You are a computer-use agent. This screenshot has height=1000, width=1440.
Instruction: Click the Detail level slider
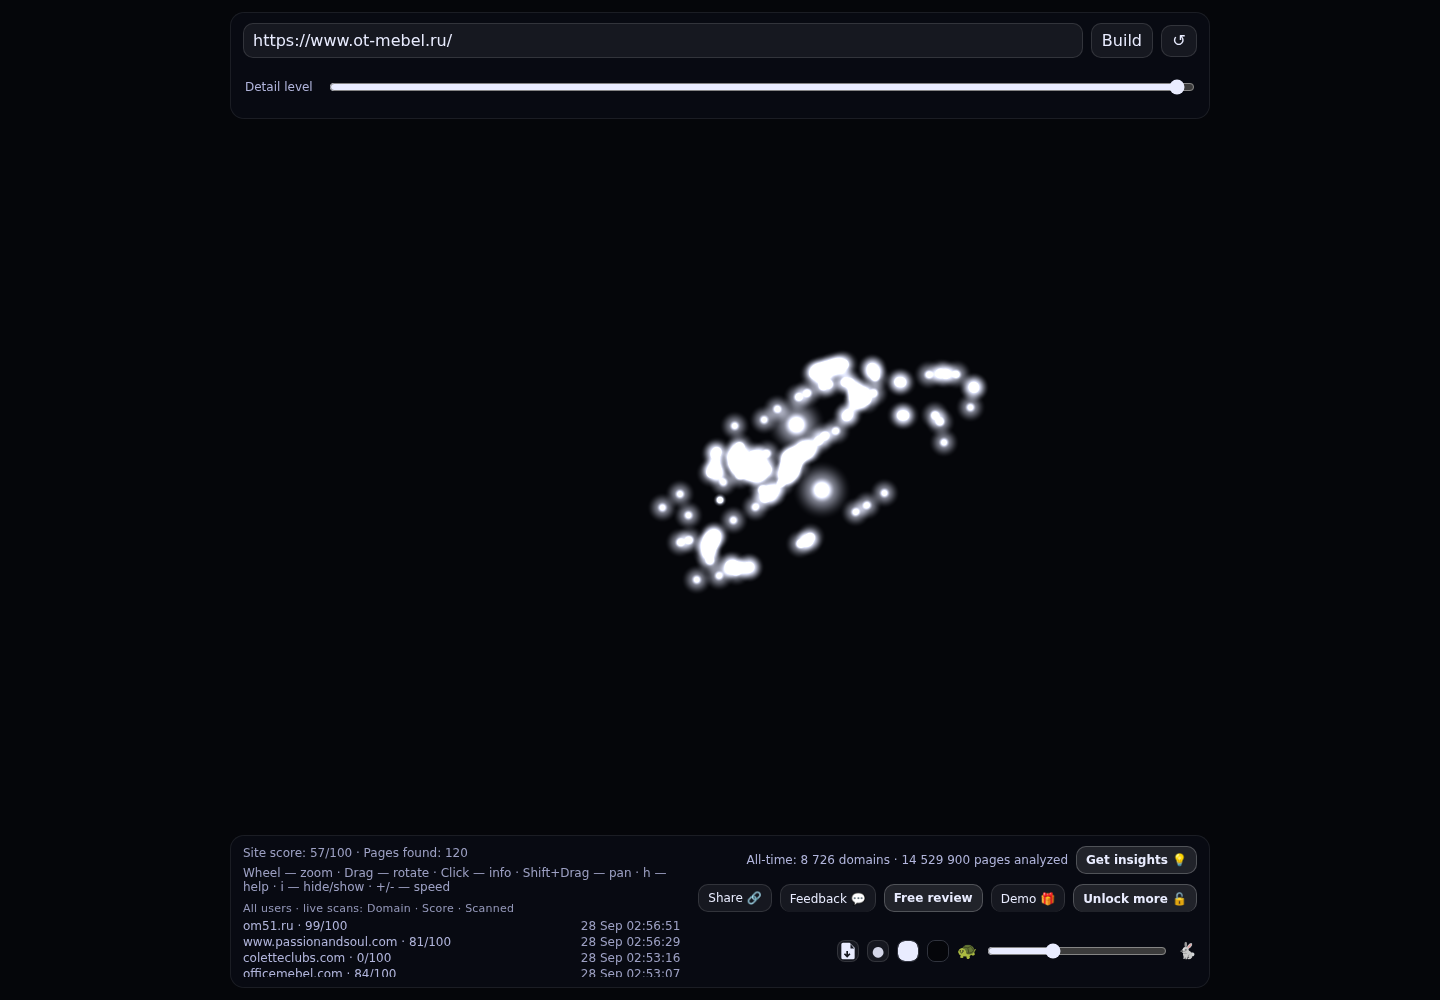[x=762, y=87]
